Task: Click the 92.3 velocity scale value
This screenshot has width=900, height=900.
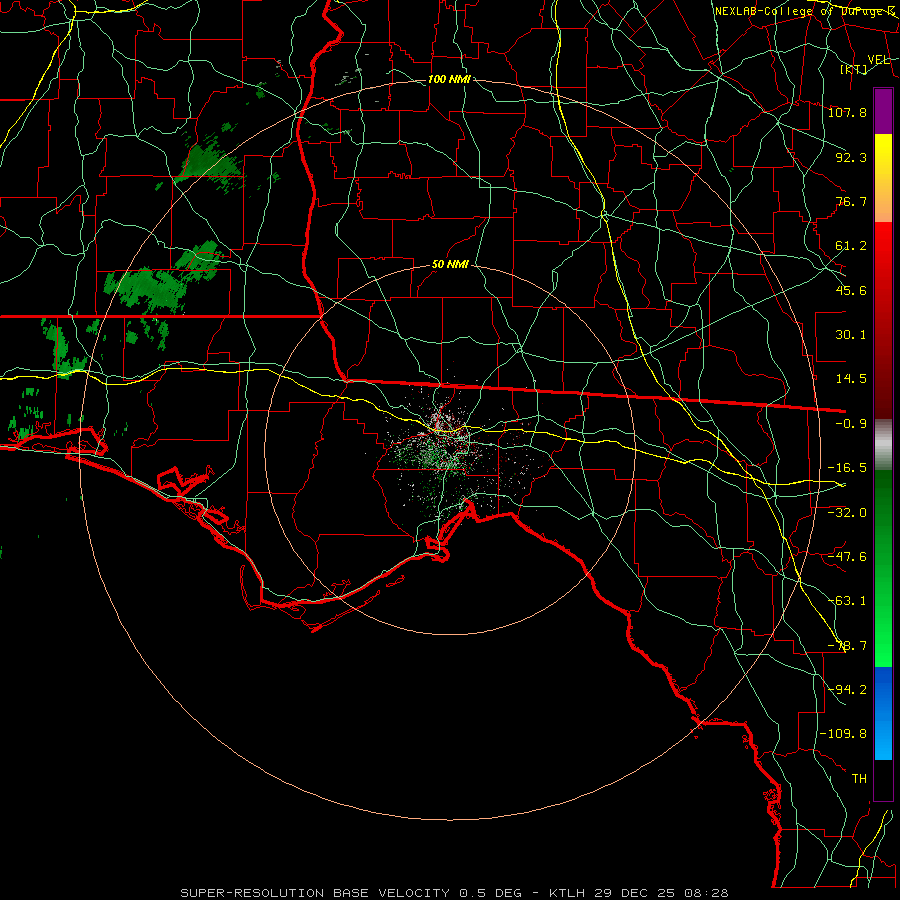Action: (x=851, y=157)
